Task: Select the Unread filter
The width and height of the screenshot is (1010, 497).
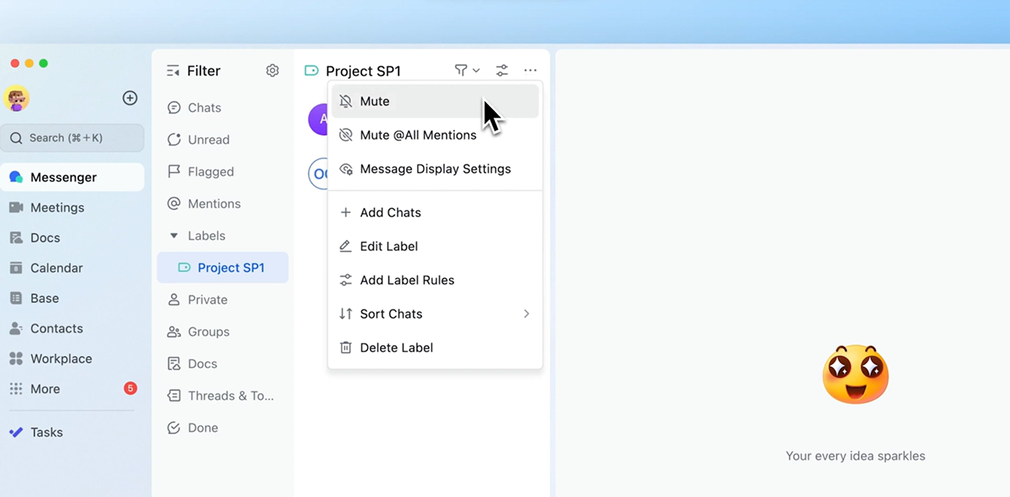Action: [208, 140]
